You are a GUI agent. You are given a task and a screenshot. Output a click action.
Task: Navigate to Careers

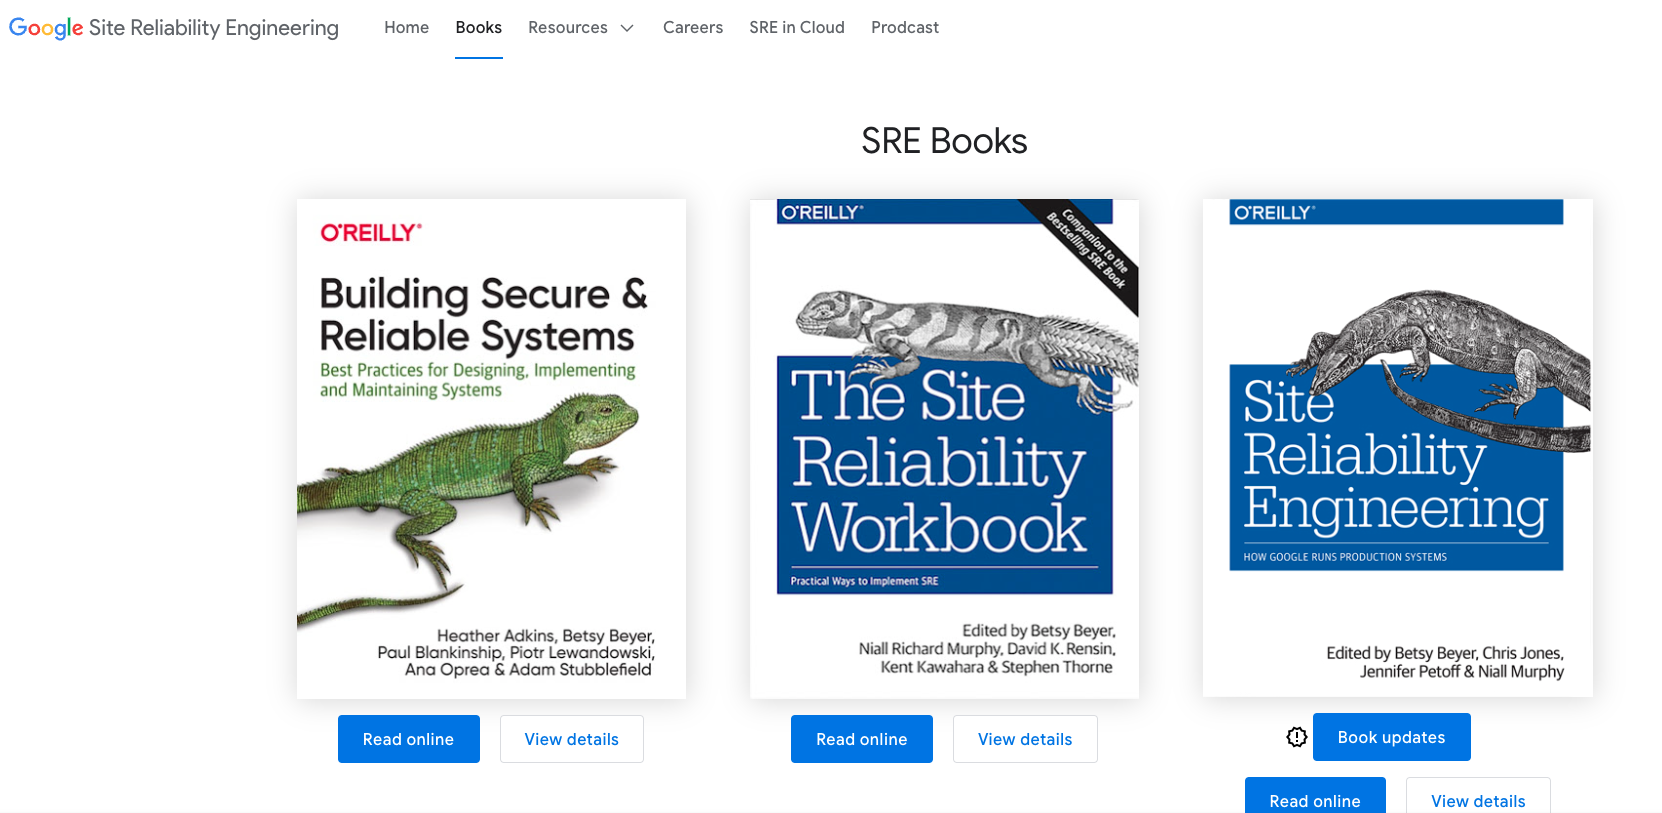(693, 28)
